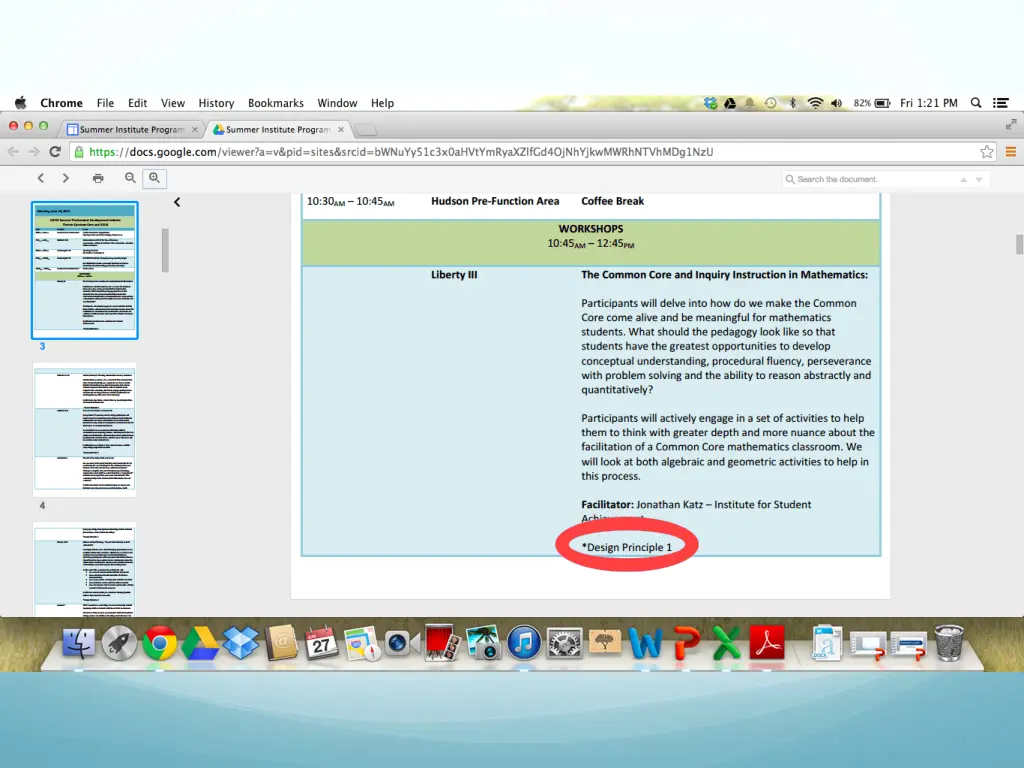The image size is (1024, 768).
Task: Zoom out of the document
Action: (x=130, y=178)
